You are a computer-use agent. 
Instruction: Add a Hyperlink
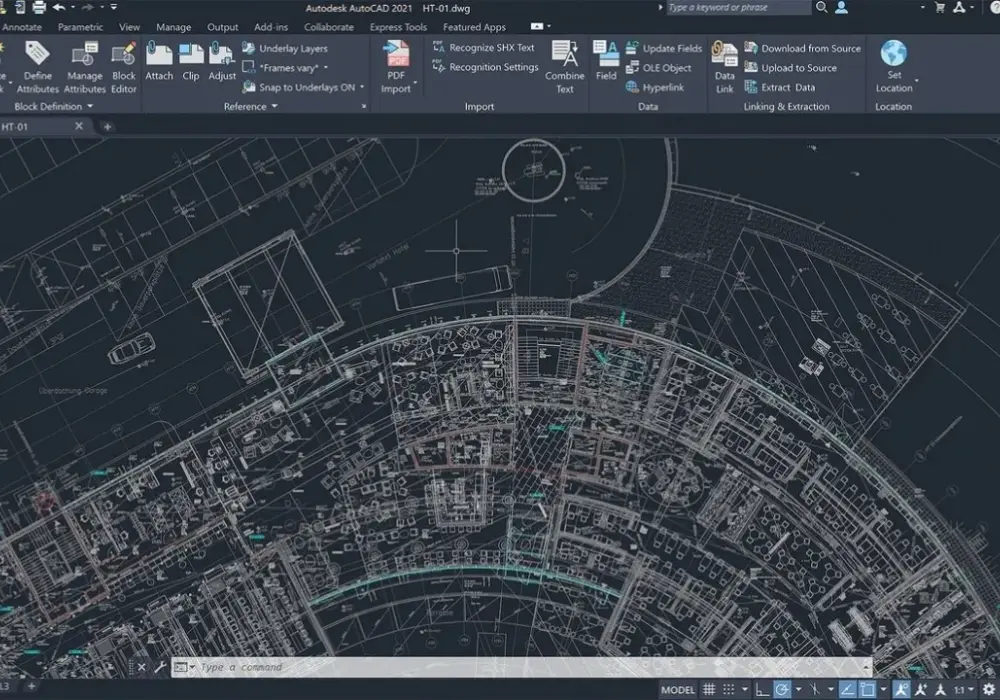(x=655, y=87)
